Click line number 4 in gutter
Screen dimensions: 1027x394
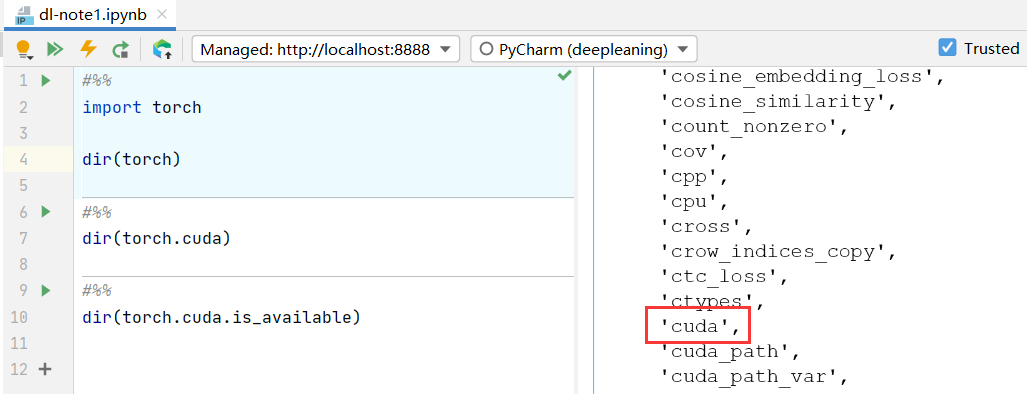click(23, 160)
